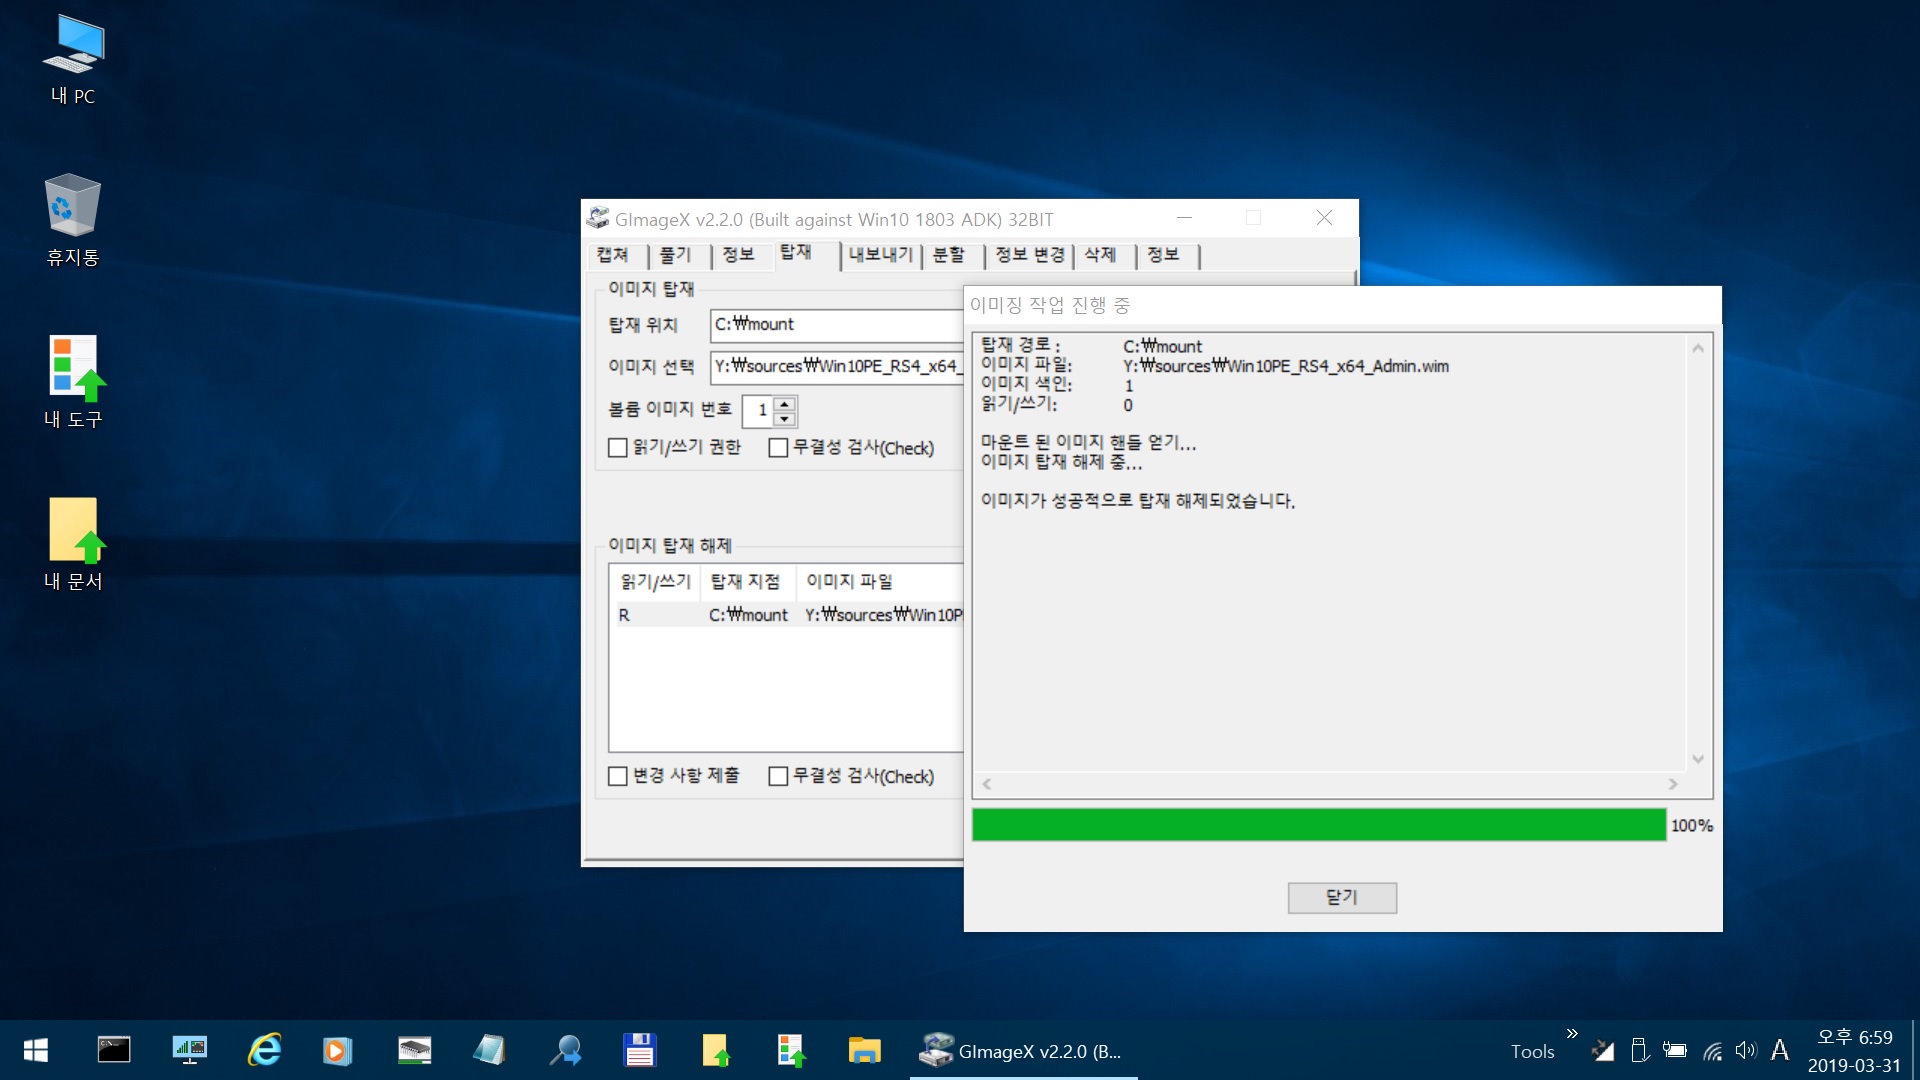Open the Windows Start menu
This screenshot has width=1920, height=1080.
(x=36, y=1050)
